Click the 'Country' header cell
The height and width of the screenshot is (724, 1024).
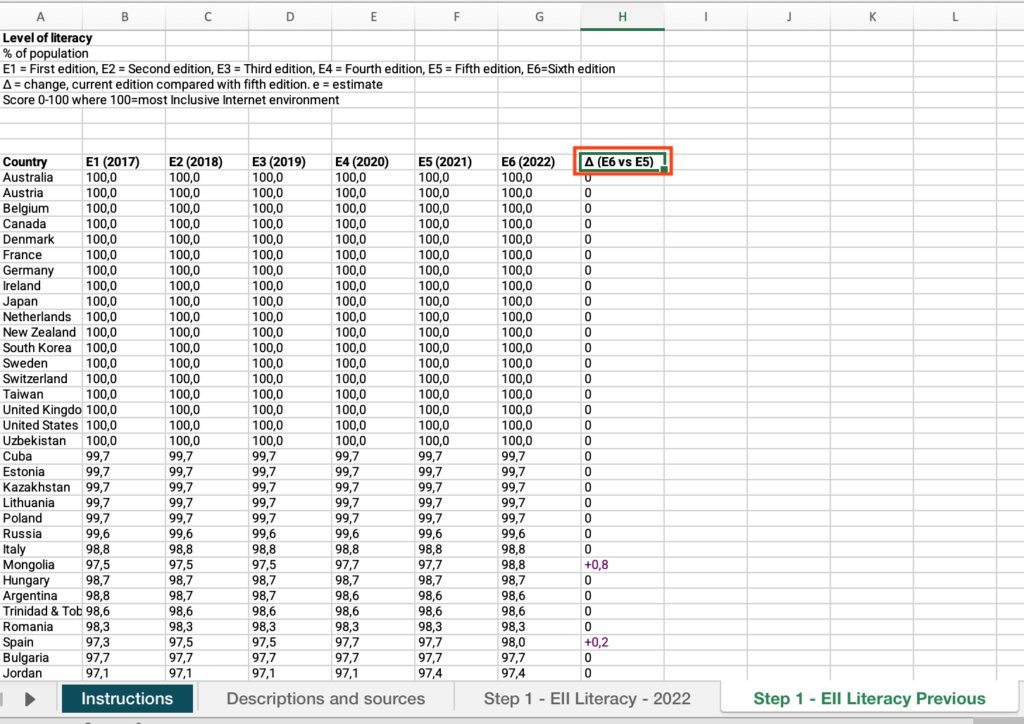(41, 162)
